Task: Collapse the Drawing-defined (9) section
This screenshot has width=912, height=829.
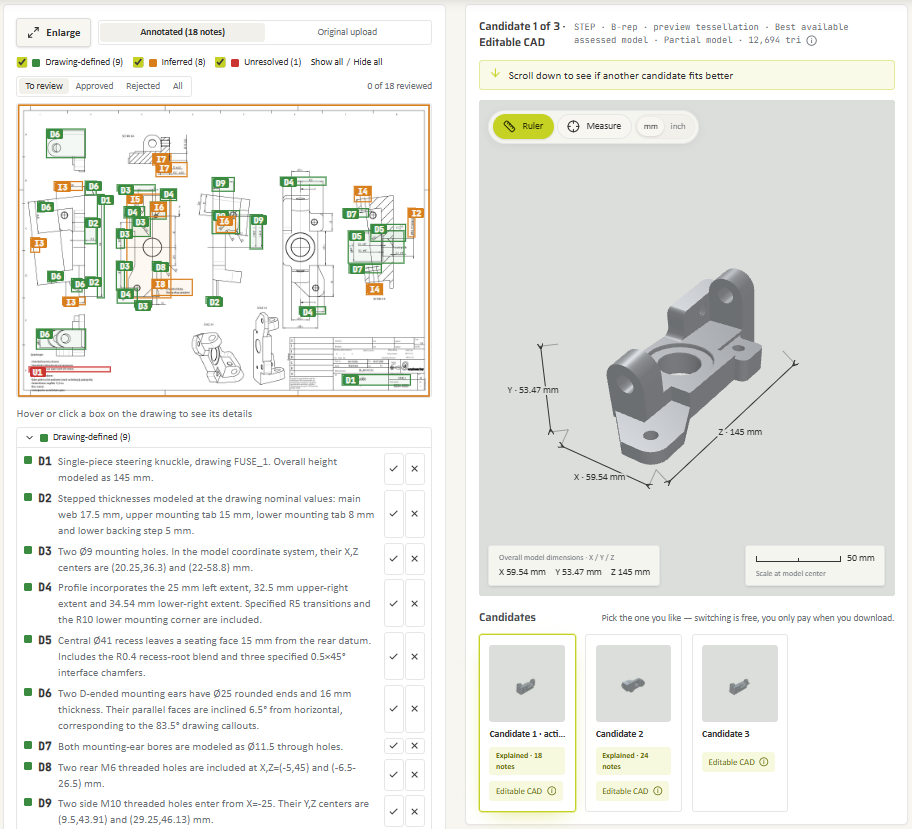Action: click(29, 437)
